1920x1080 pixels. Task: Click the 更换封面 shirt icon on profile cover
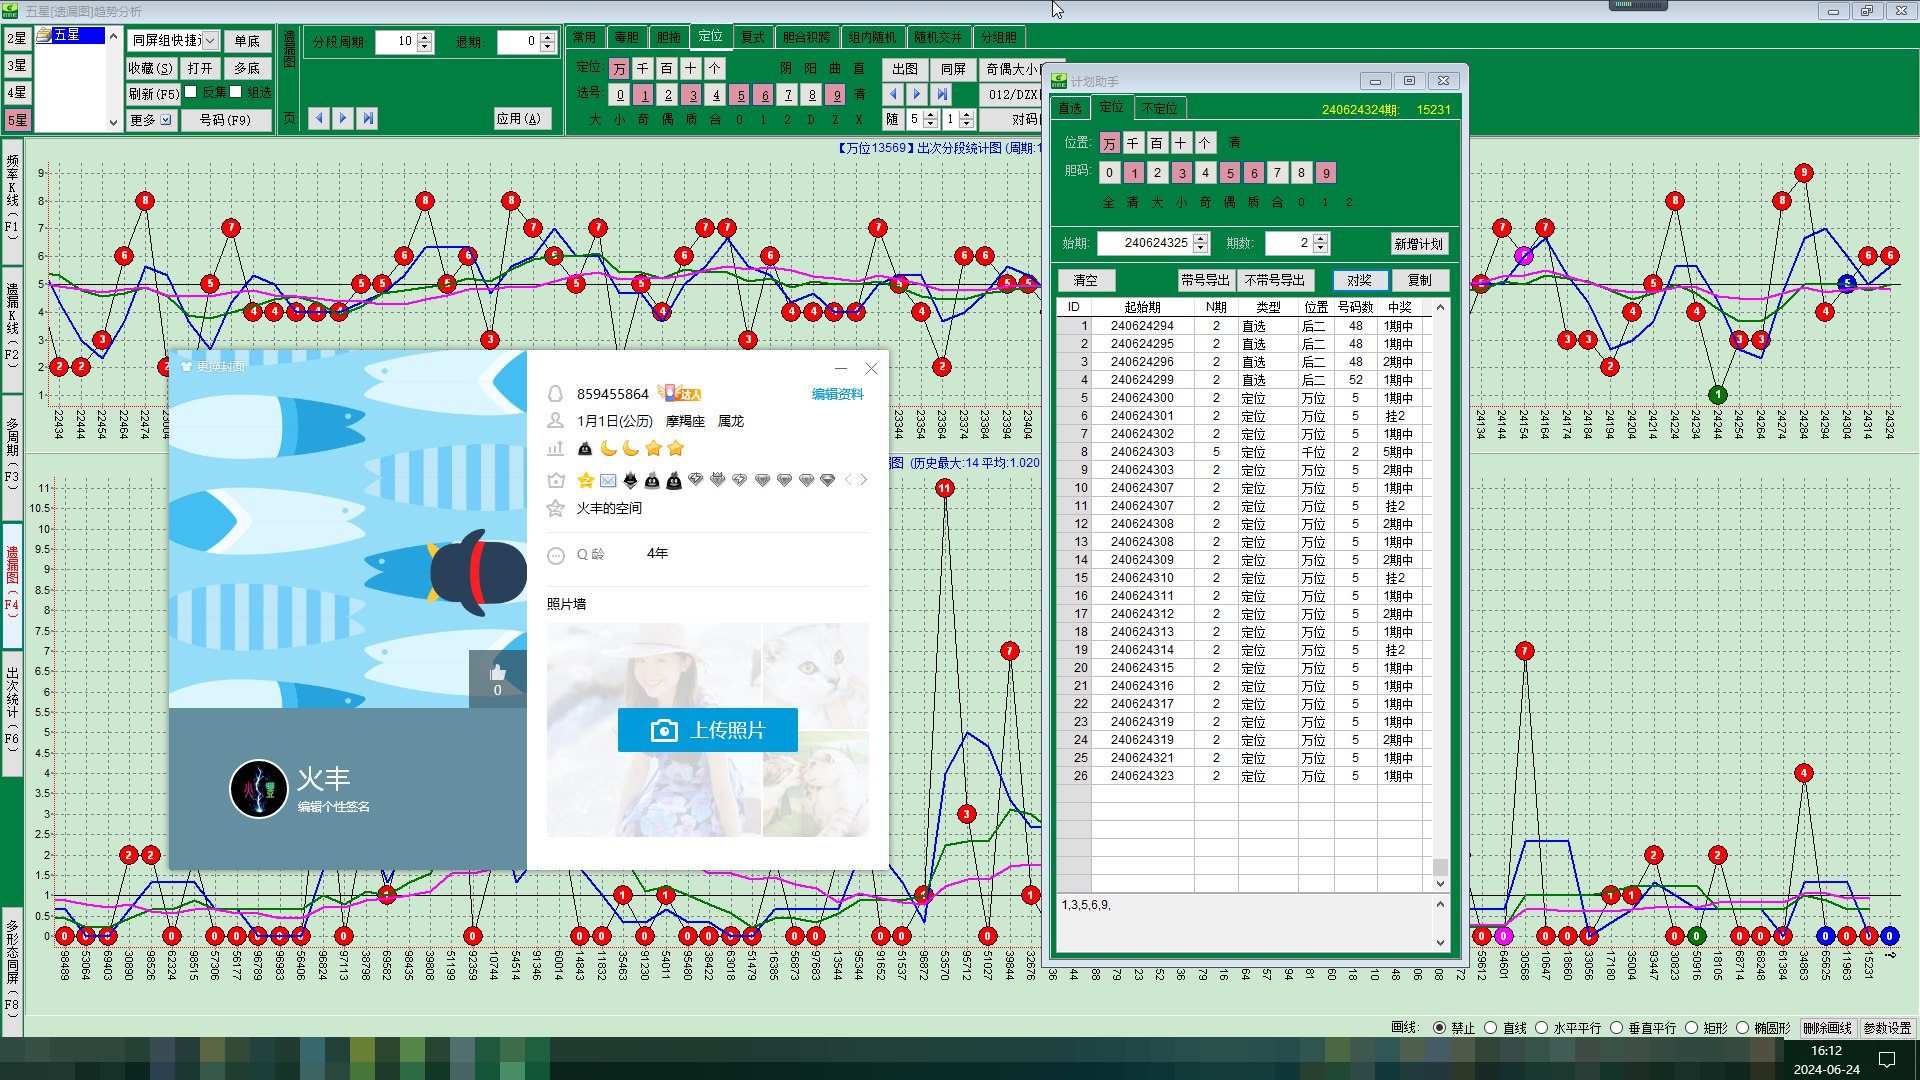[x=187, y=367]
